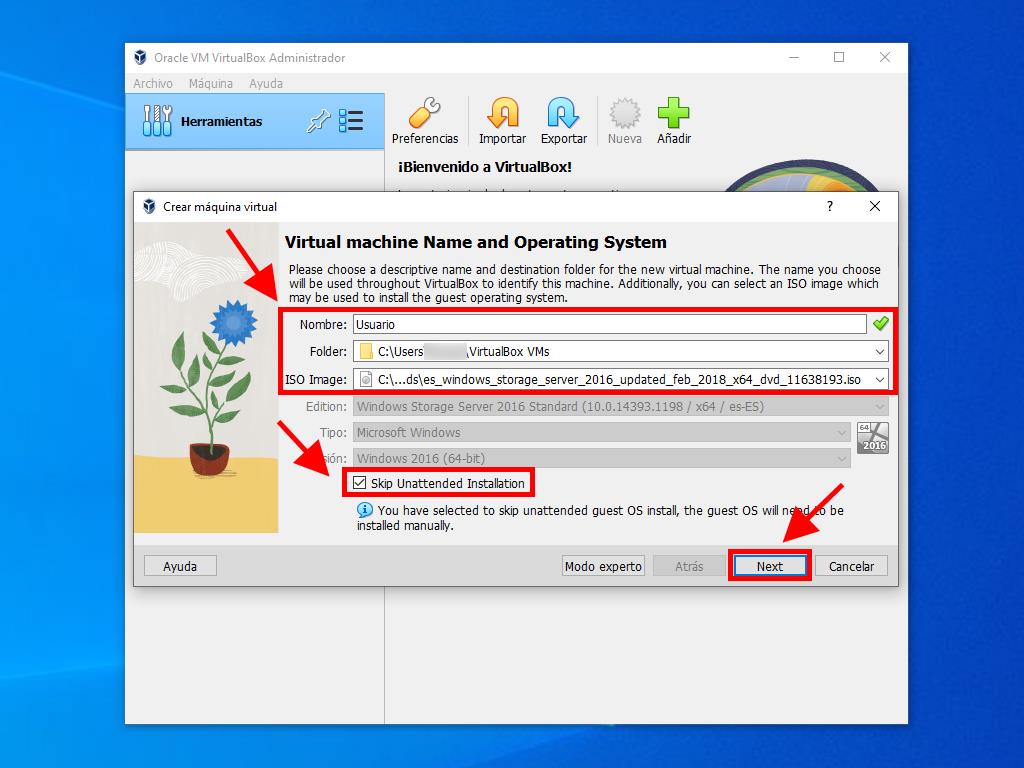Switch to Modo experto
Image resolution: width=1024 pixels, height=768 pixels.
603,566
